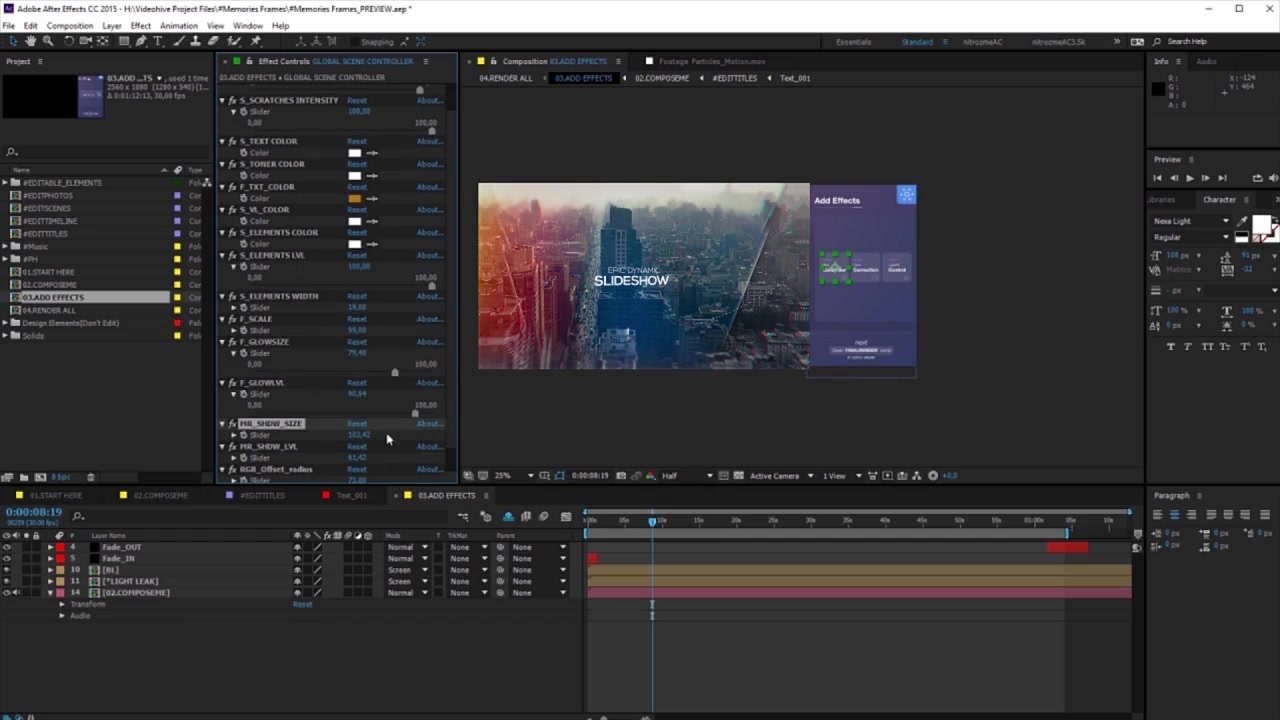Open the File menu
Image resolution: width=1280 pixels, height=720 pixels.
pos(9,25)
